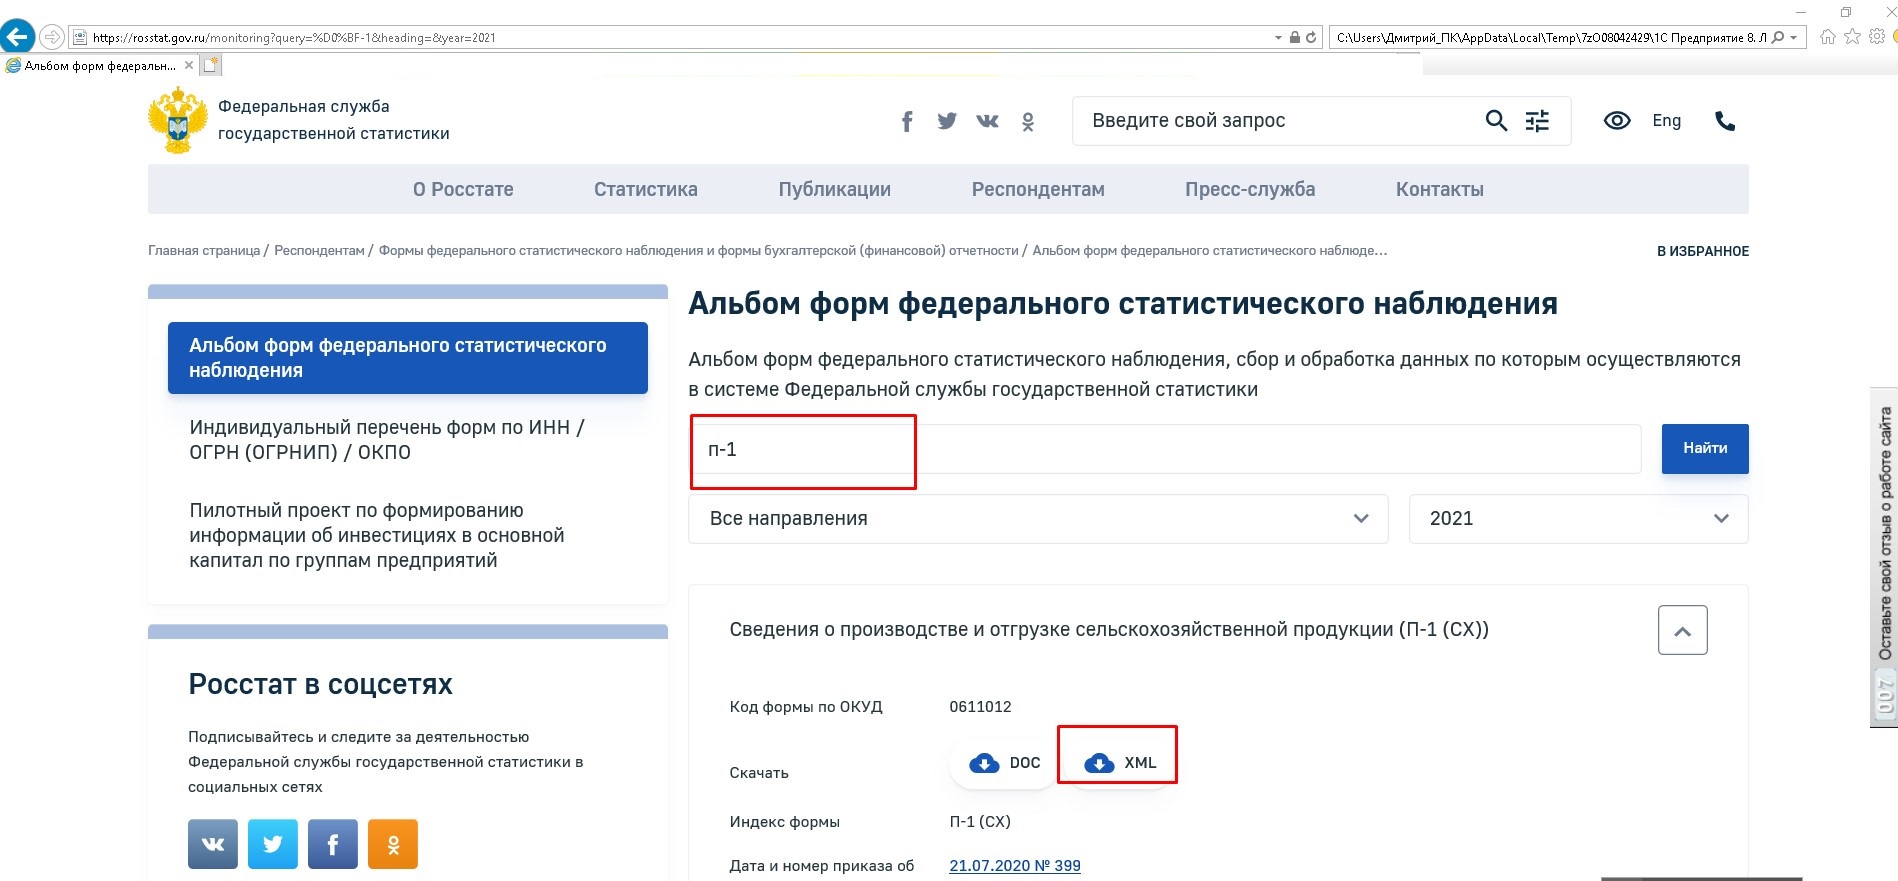Collapse the П-1 (СХ) form section
The height and width of the screenshot is (881, 1898).
click(1682, 630)
